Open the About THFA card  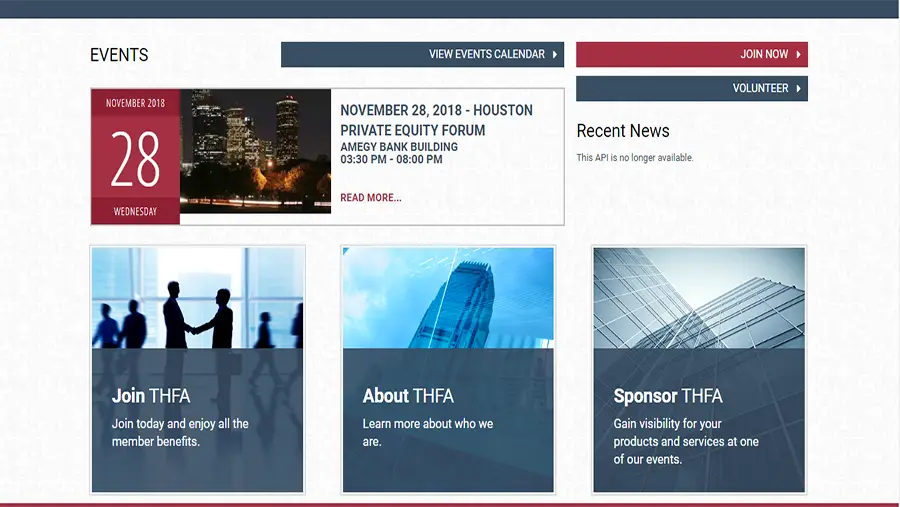[x=448, y=370]
